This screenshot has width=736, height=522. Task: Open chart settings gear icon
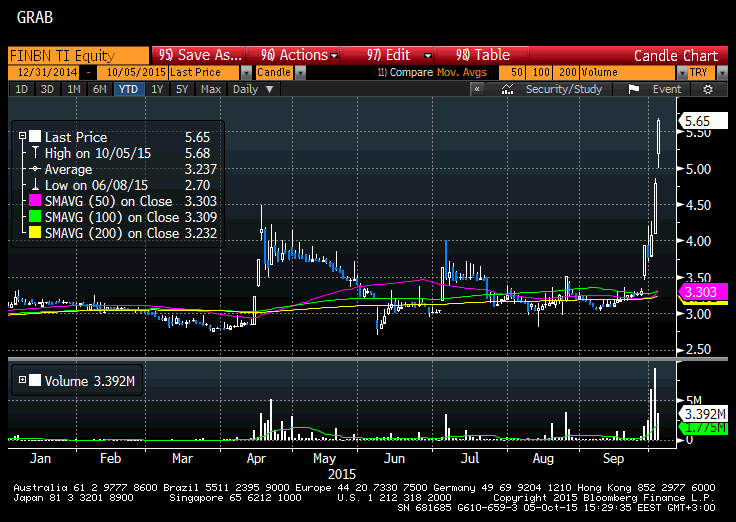tap(708, 89)
